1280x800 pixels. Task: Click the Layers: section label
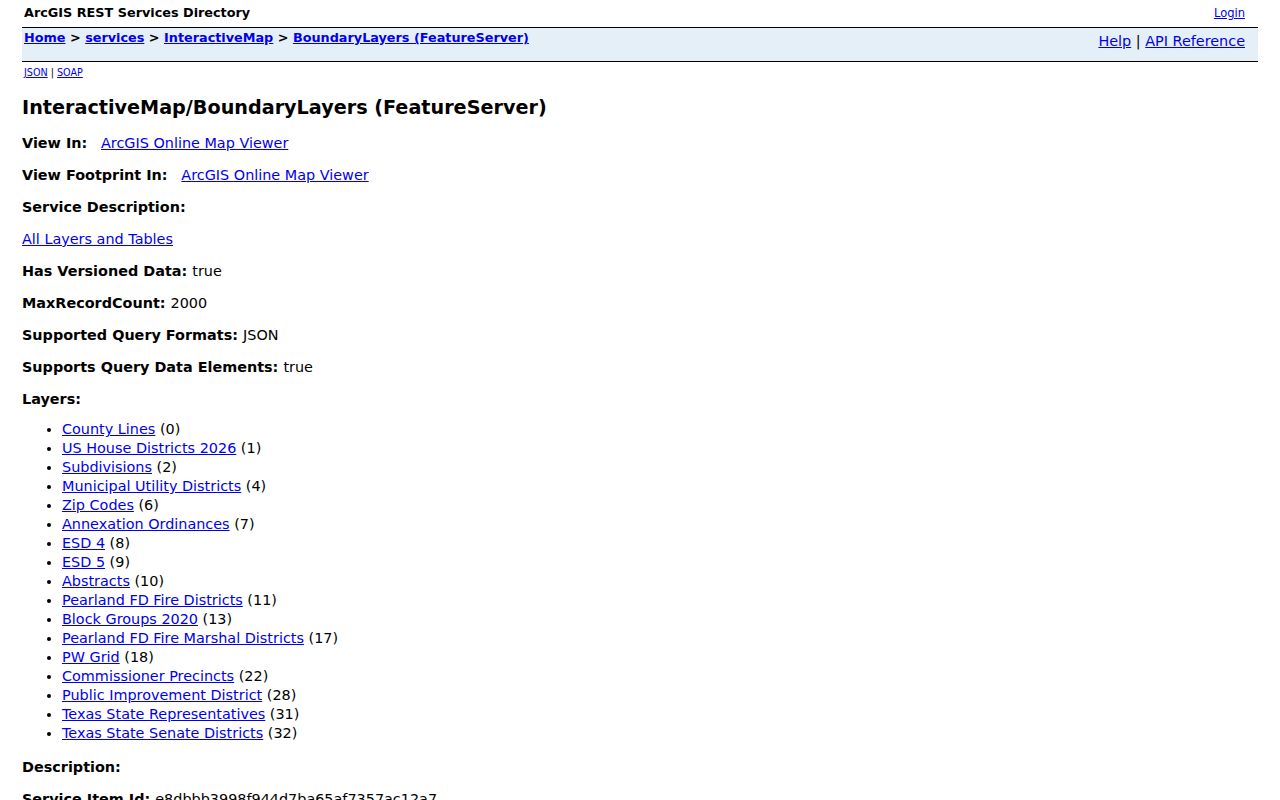[51, 399]
